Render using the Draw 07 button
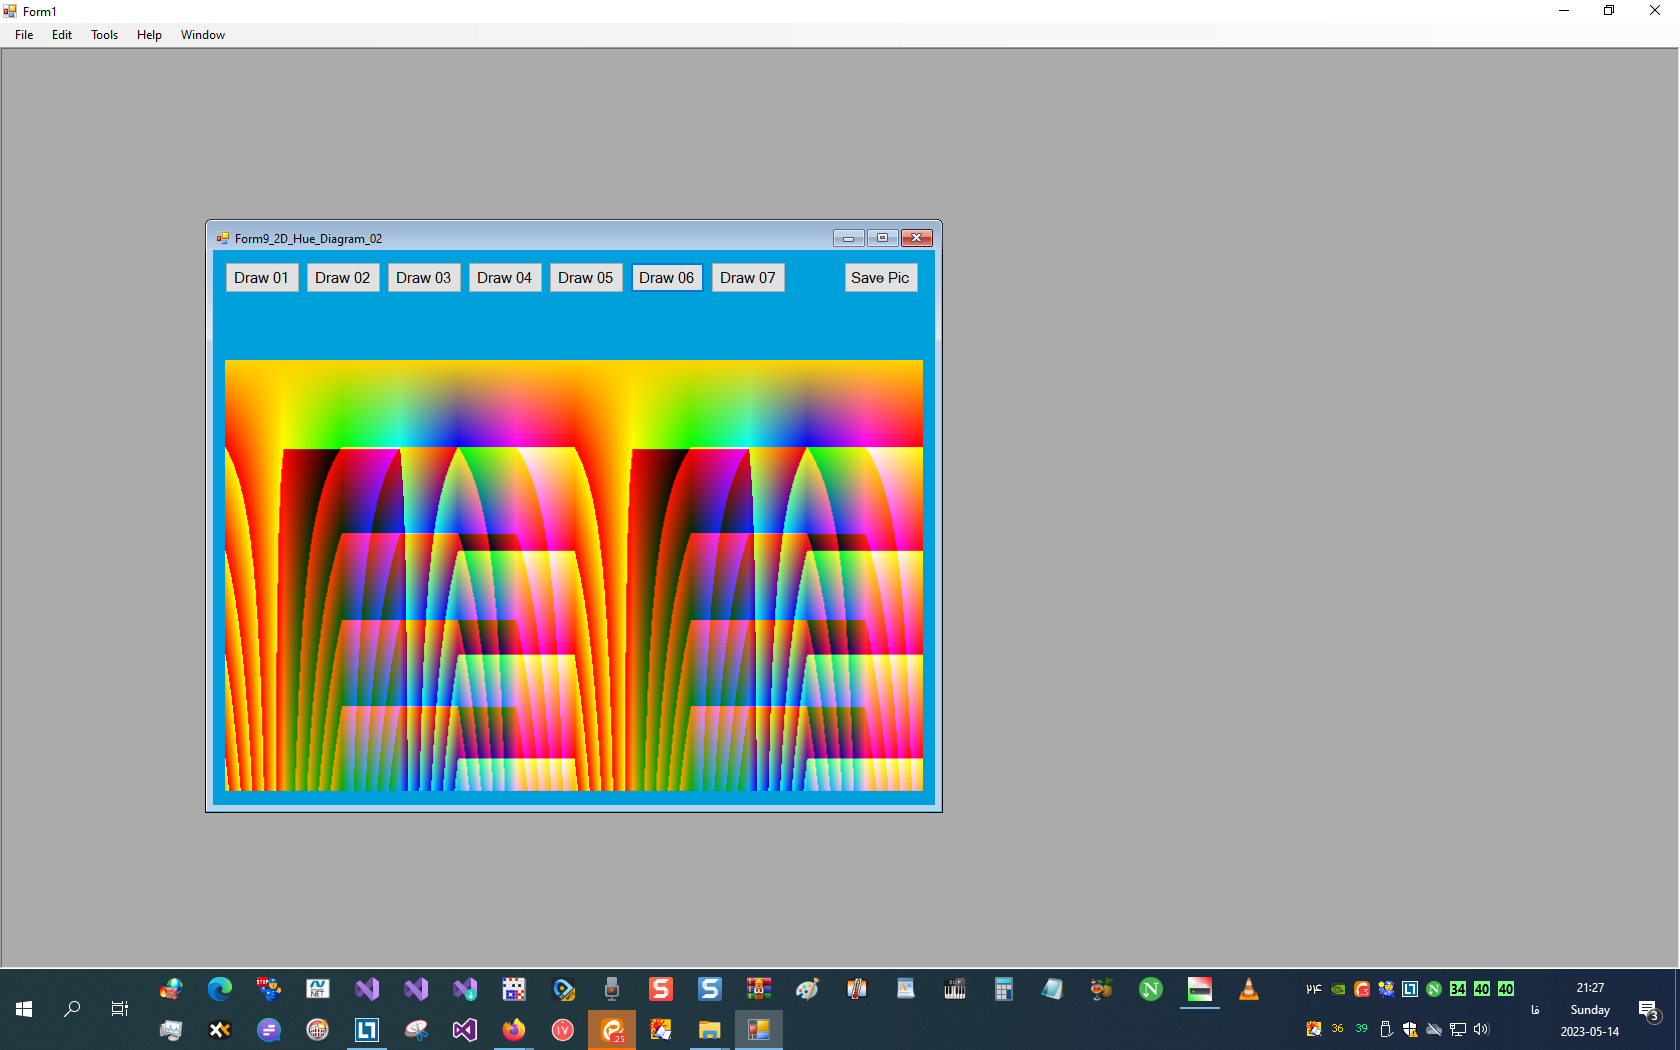This screenshot has height=1050, width=1680. 748,278
